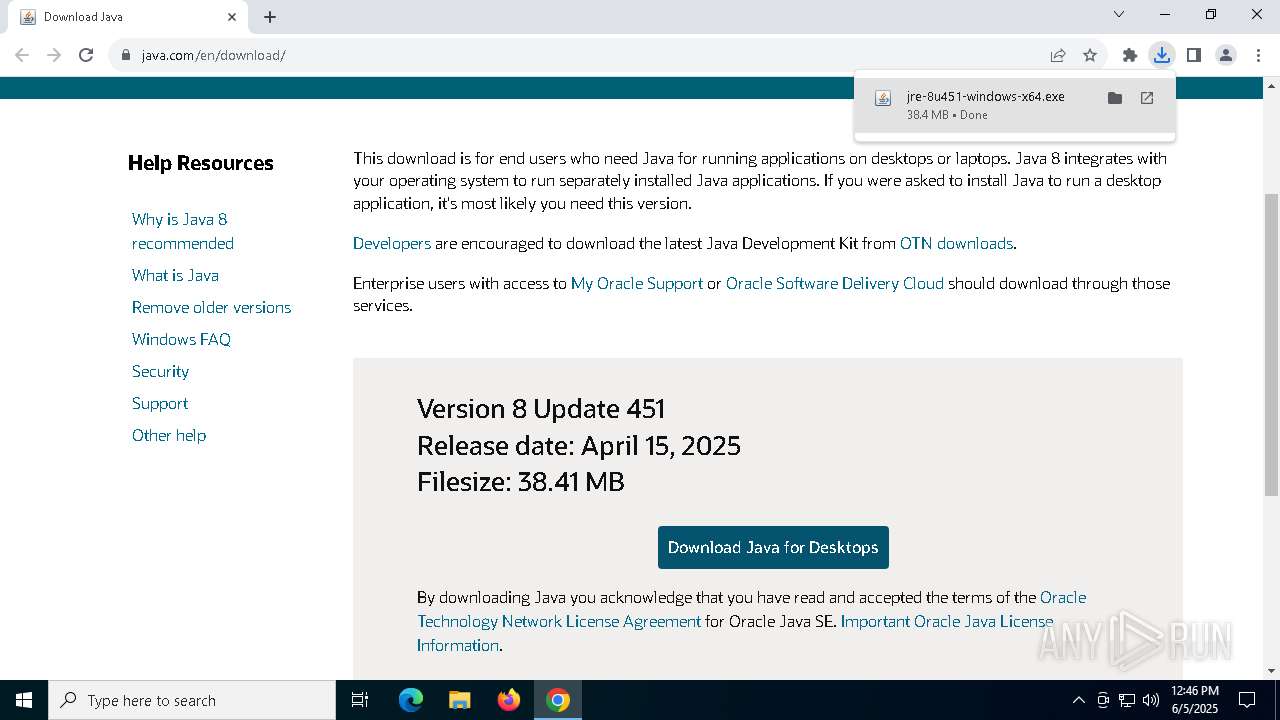Open the Remove older versions link
Screen dimensions: 1280x720
211,307
